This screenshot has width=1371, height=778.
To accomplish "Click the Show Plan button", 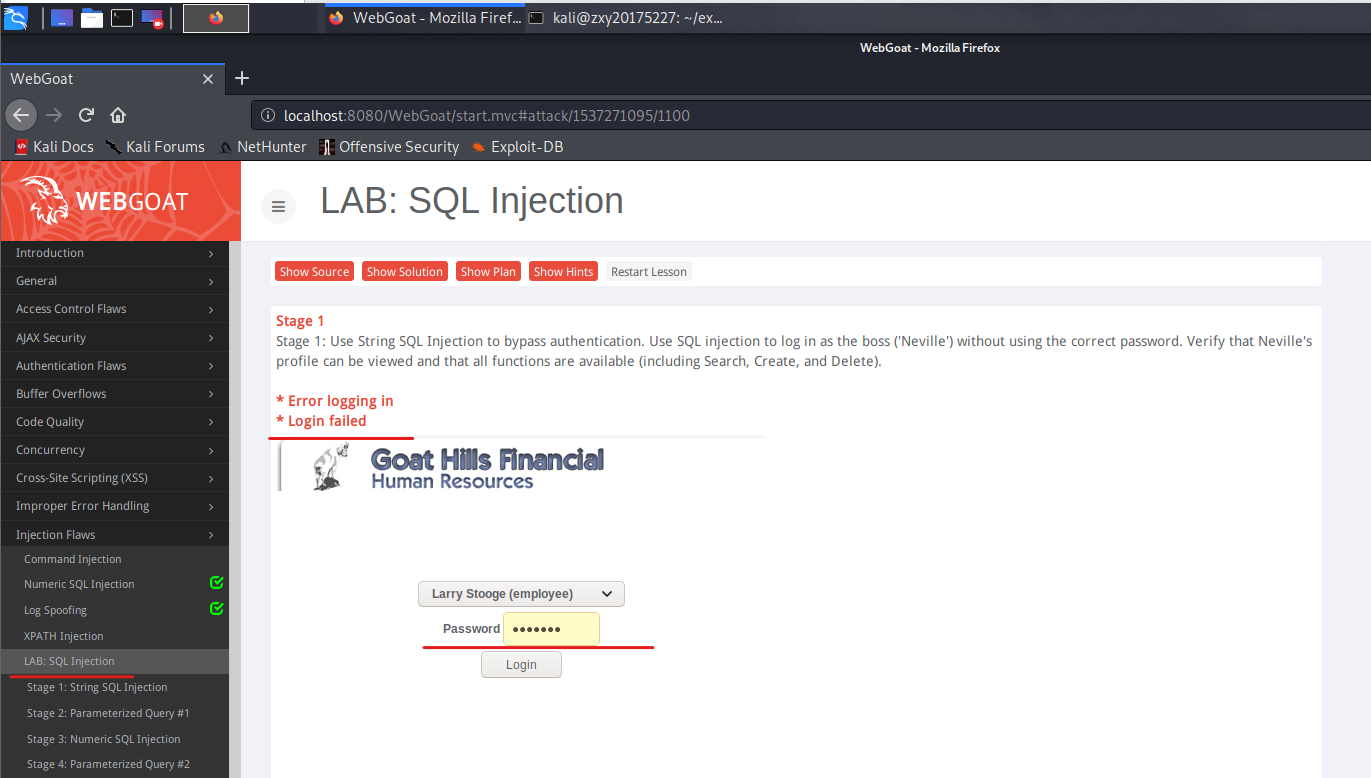I will pos(488,271).
